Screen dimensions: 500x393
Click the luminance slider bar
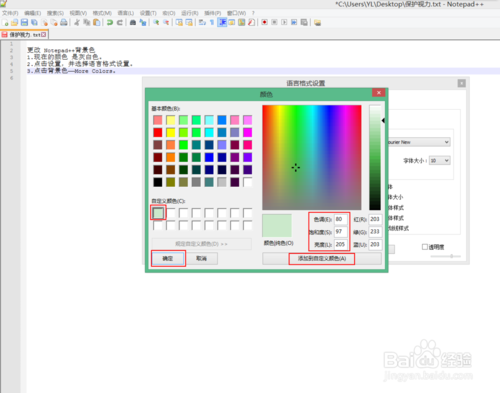click(375, 157)
